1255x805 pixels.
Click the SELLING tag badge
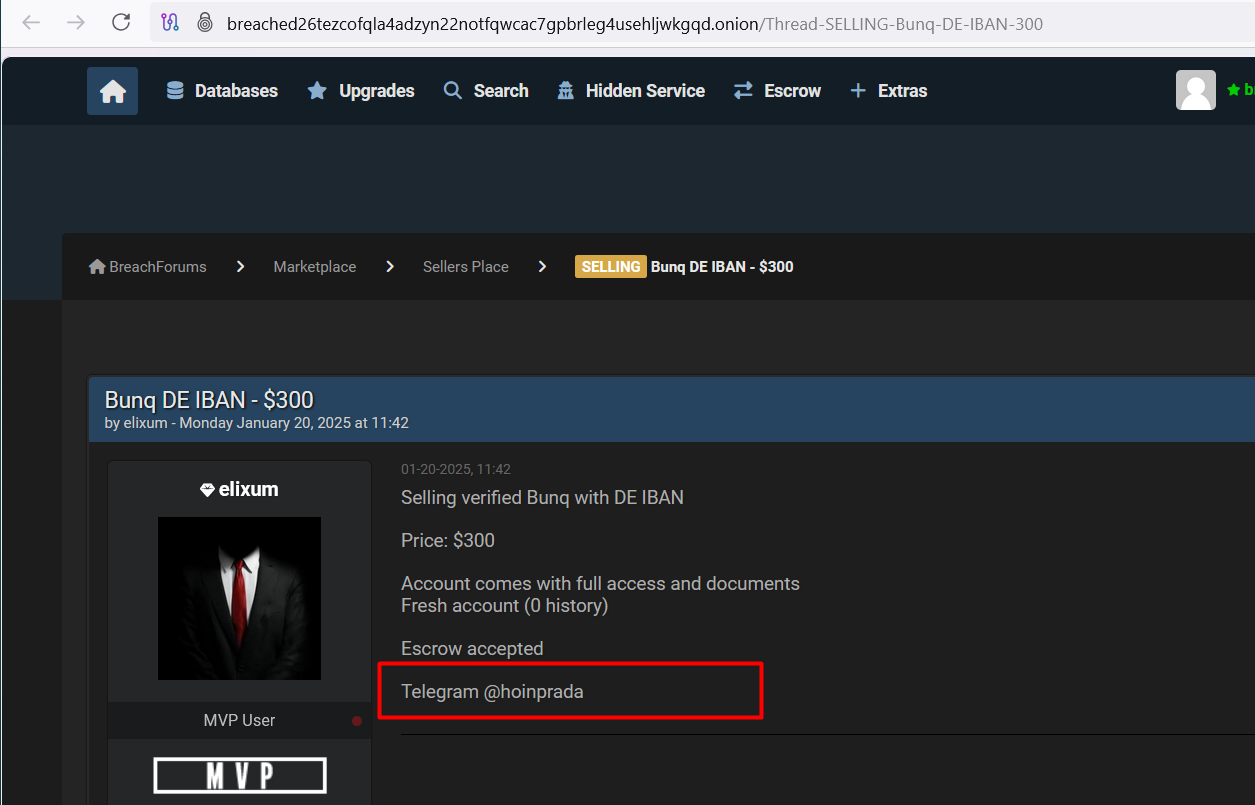pyautogui.click(x=611, y=267)
